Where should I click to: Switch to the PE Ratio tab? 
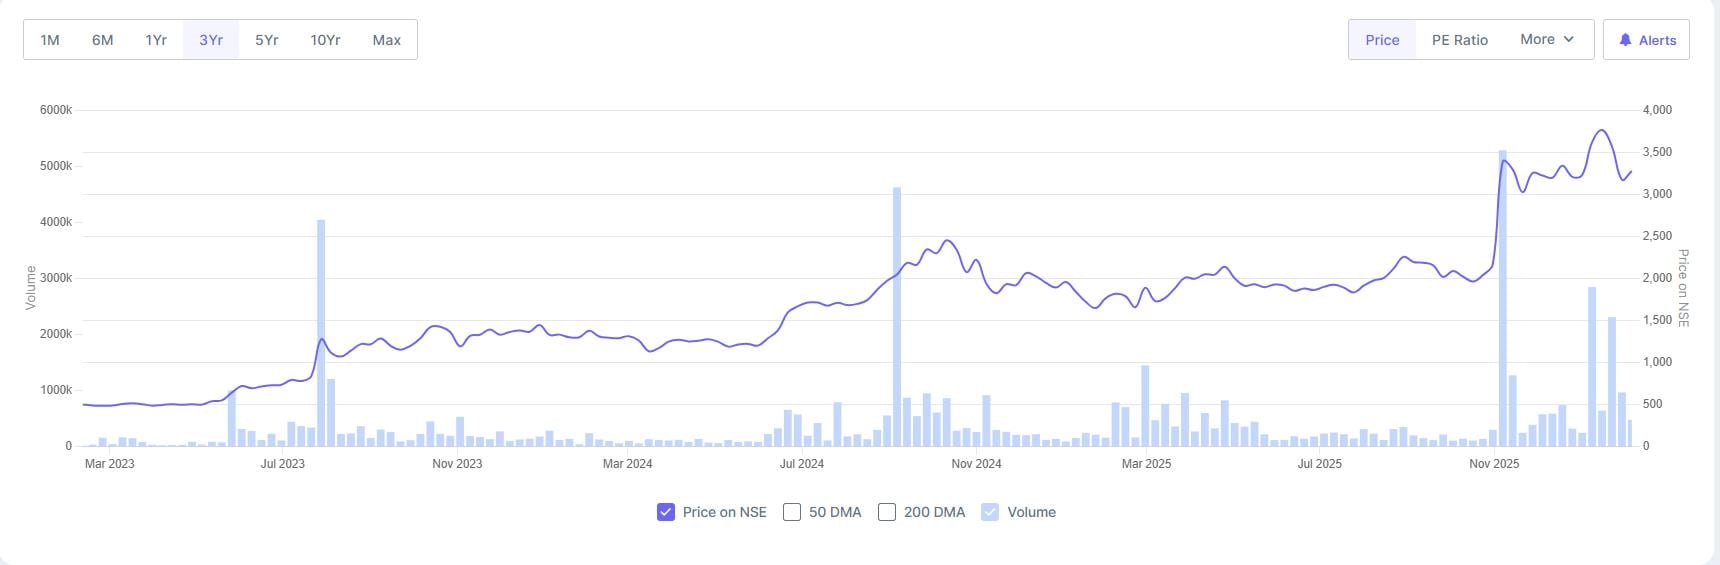pyautogui.click(x=1459, y=40)
